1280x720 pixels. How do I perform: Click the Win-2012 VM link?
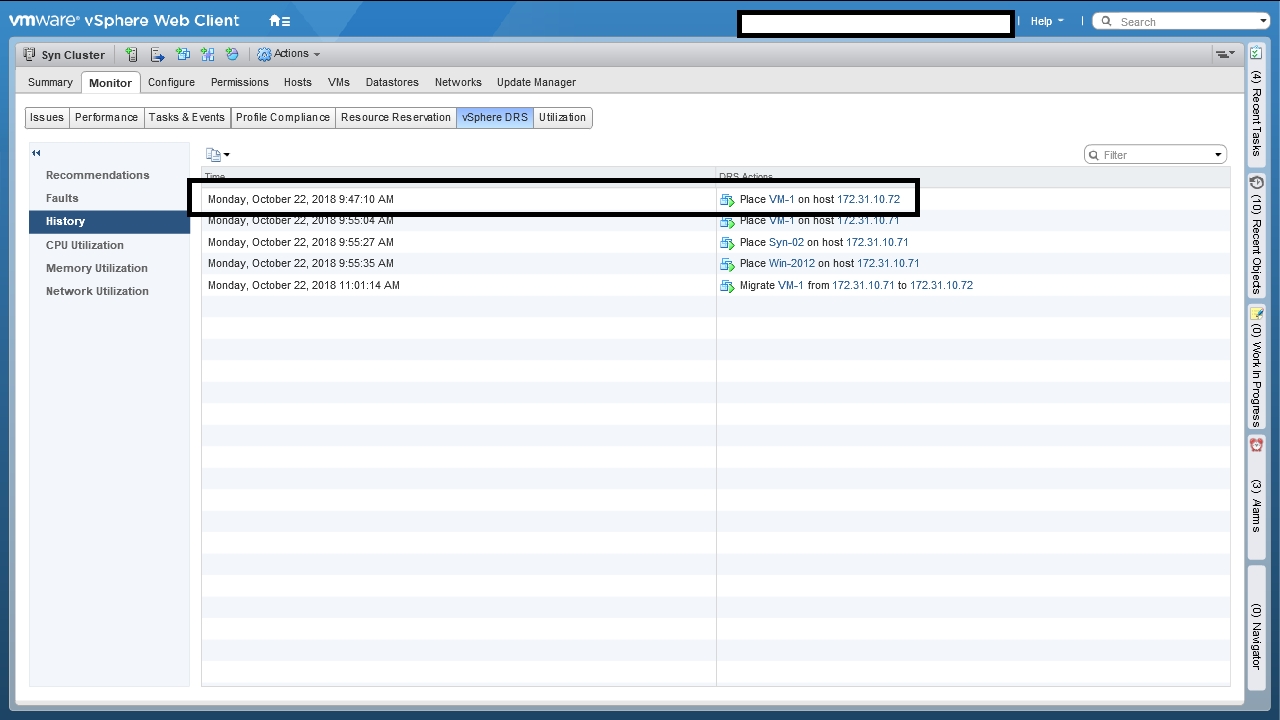(x=791, y=264)
